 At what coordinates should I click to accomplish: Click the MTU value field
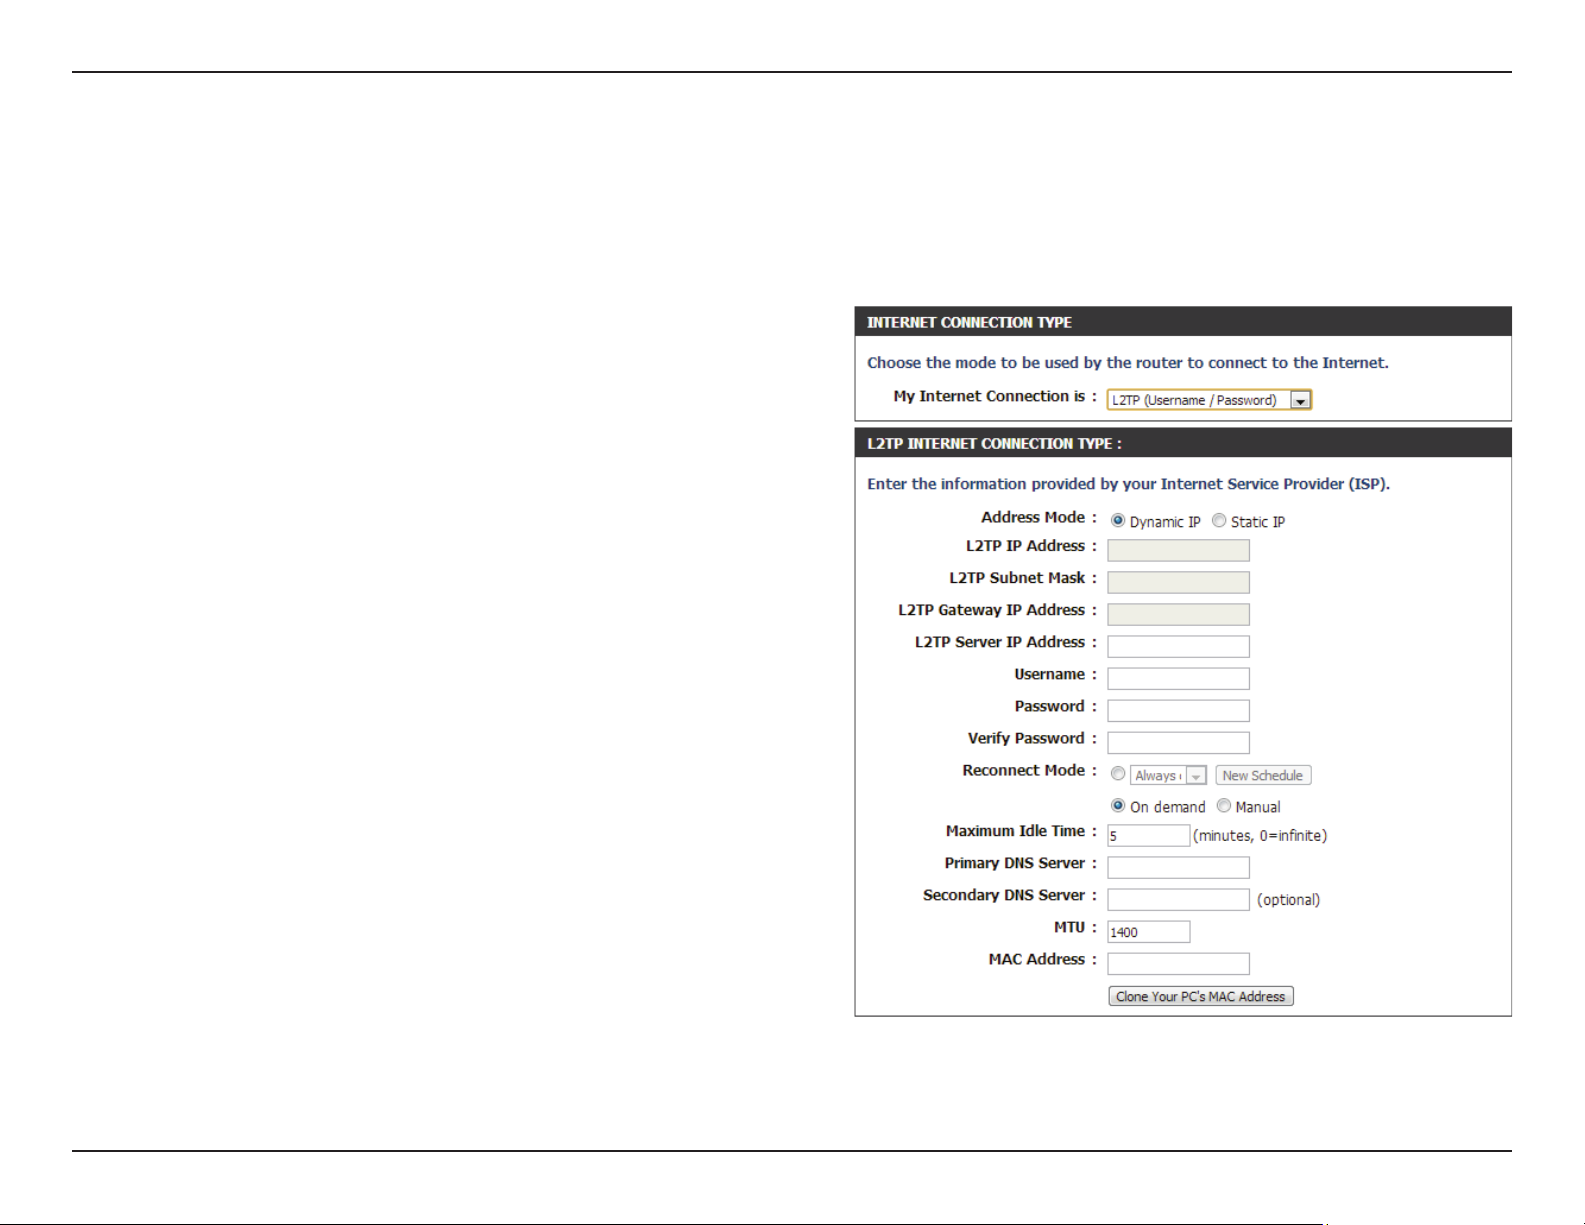point(1148,931)
